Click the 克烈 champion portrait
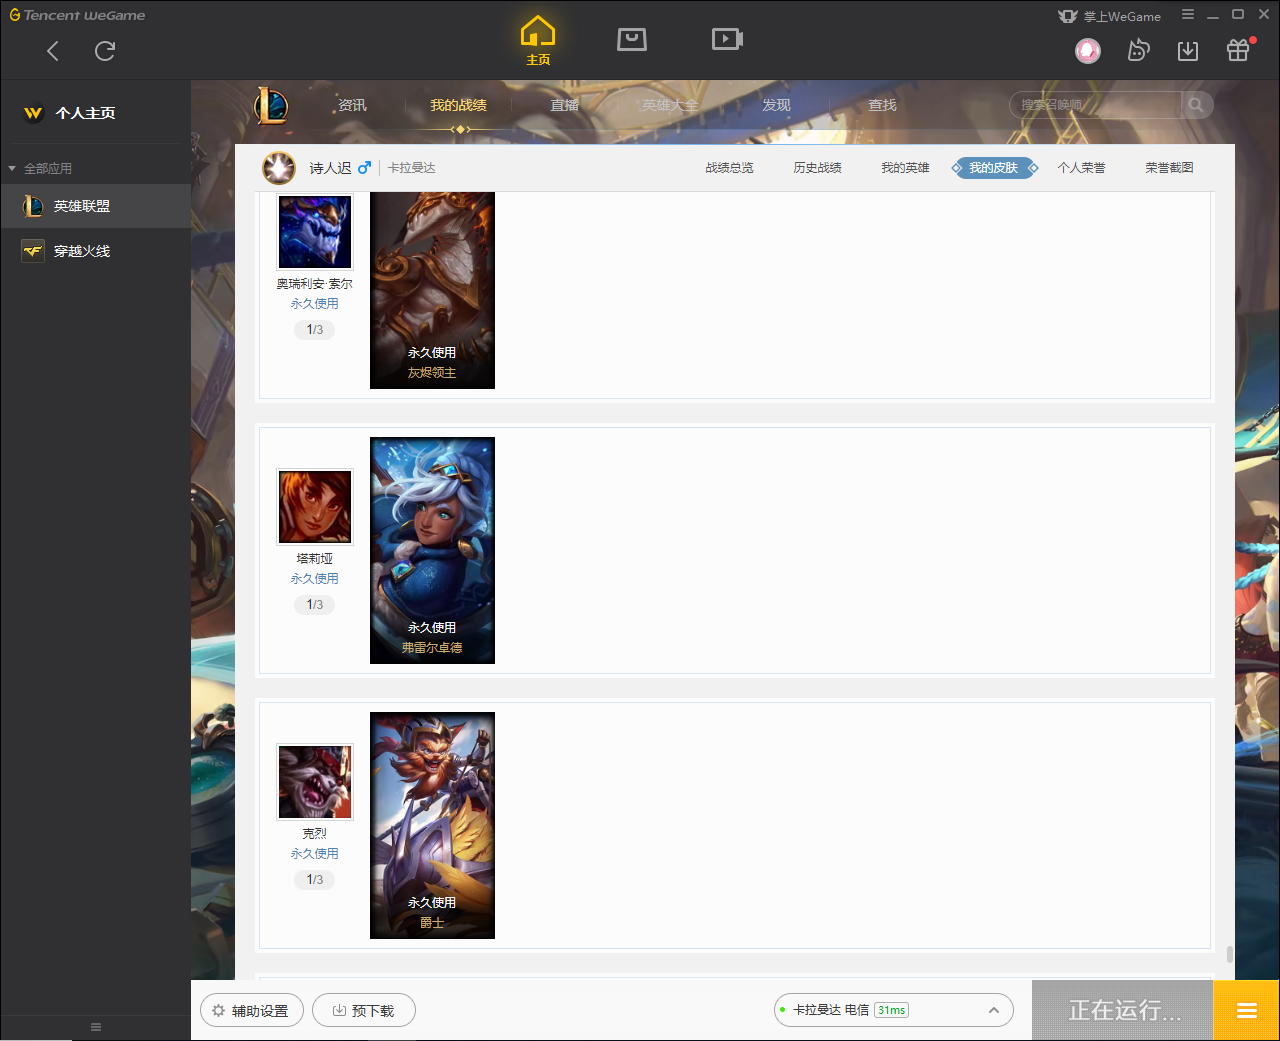Viewport: 1280px width, 1041px height. [x=315, y=782]
